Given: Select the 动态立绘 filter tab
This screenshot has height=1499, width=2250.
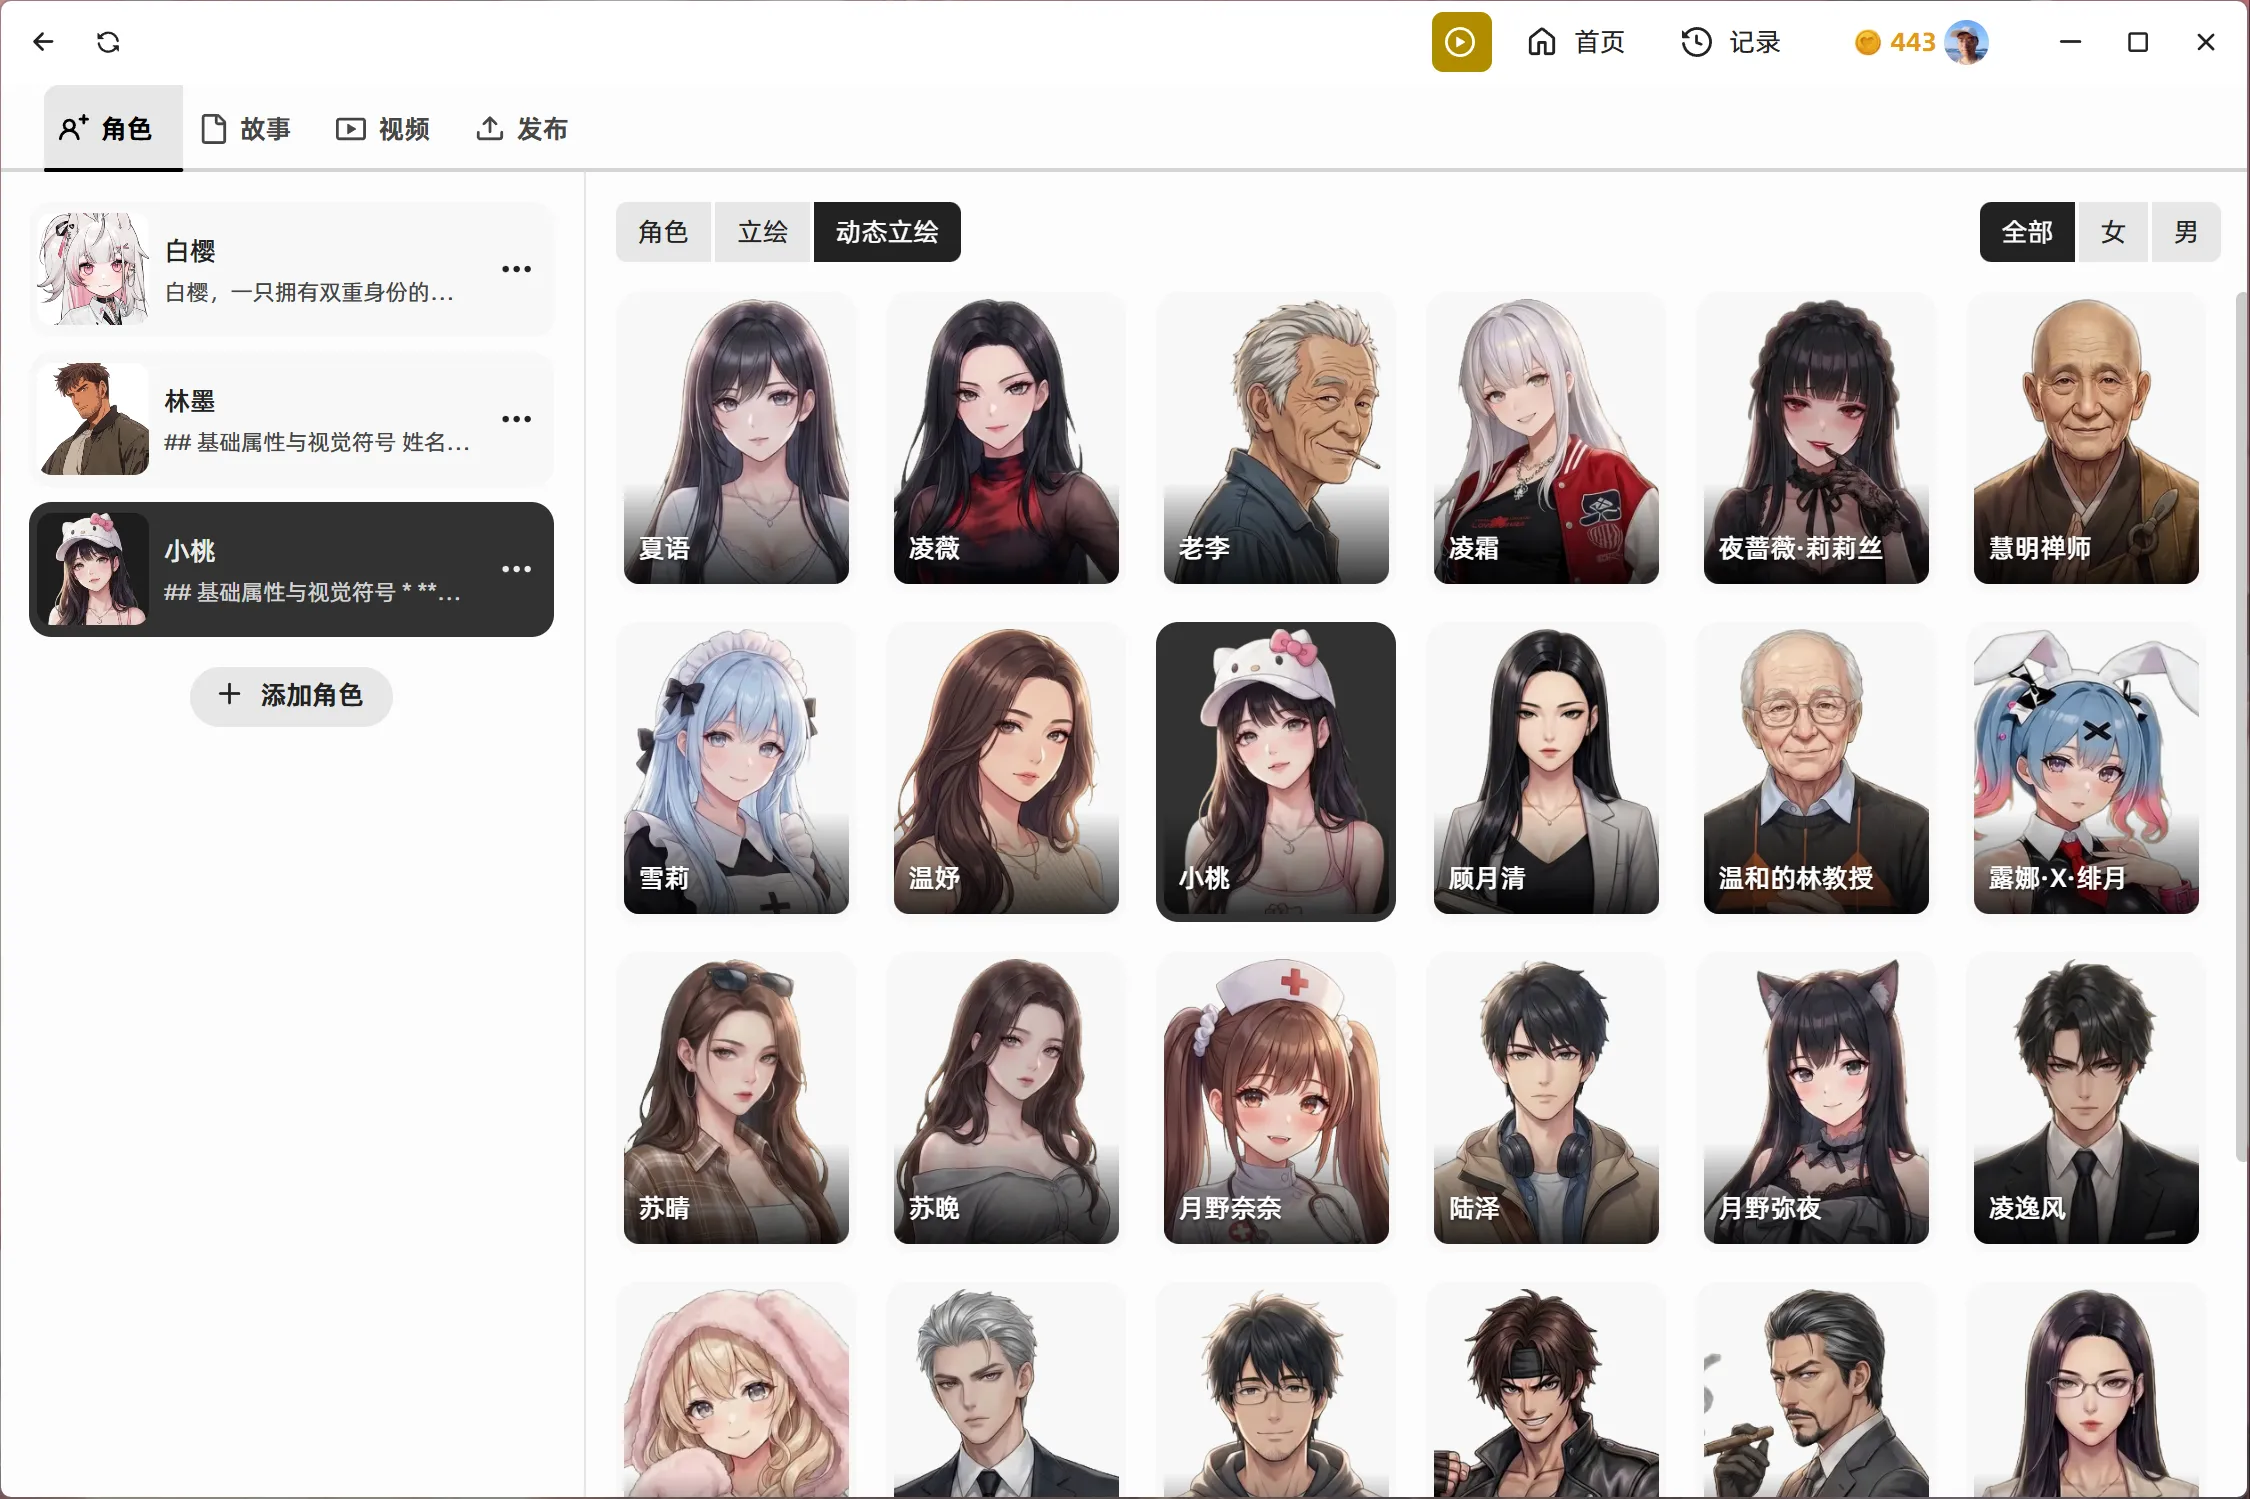Looking at the screenshot, I should click(887, 232).
